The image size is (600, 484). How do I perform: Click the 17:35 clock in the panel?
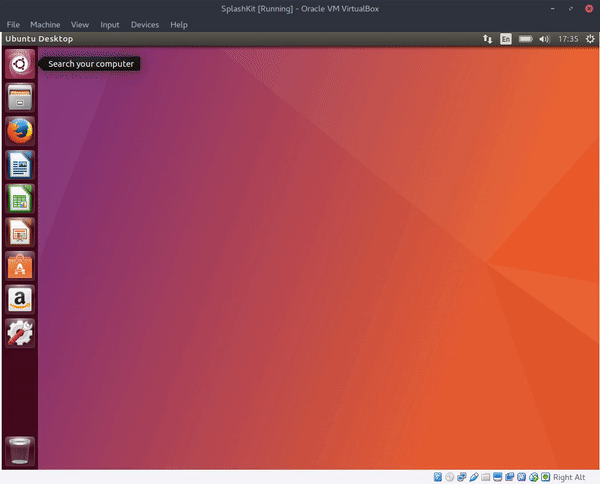568,39
